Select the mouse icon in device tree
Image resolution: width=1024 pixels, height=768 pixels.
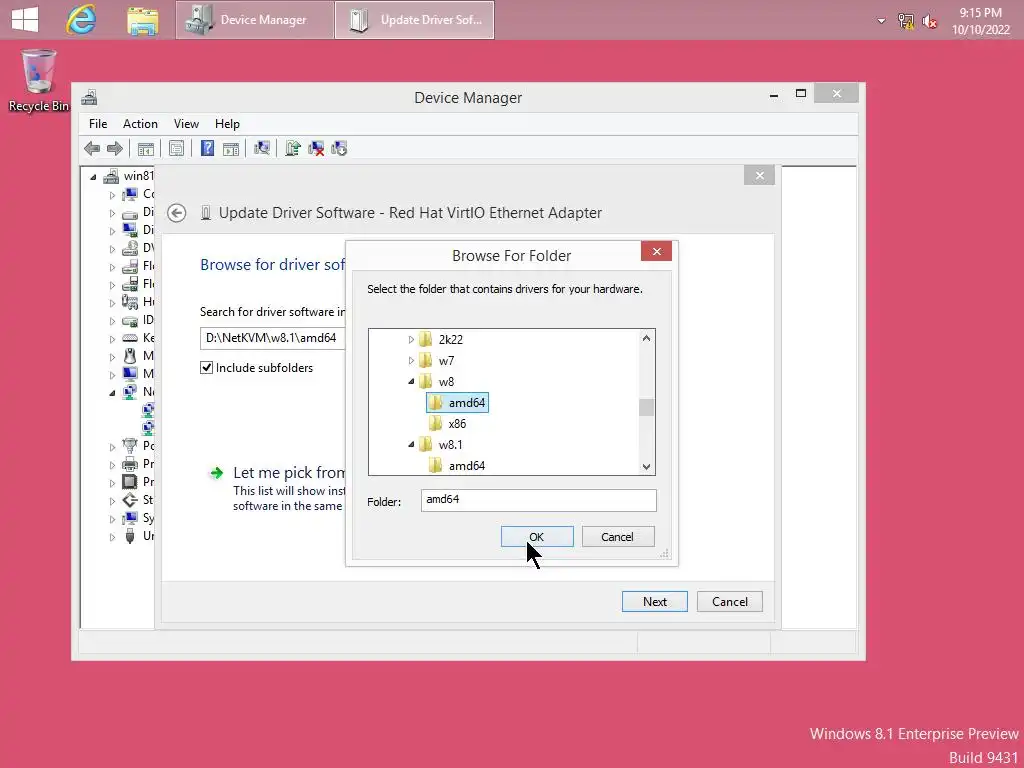tap(130, 356)
